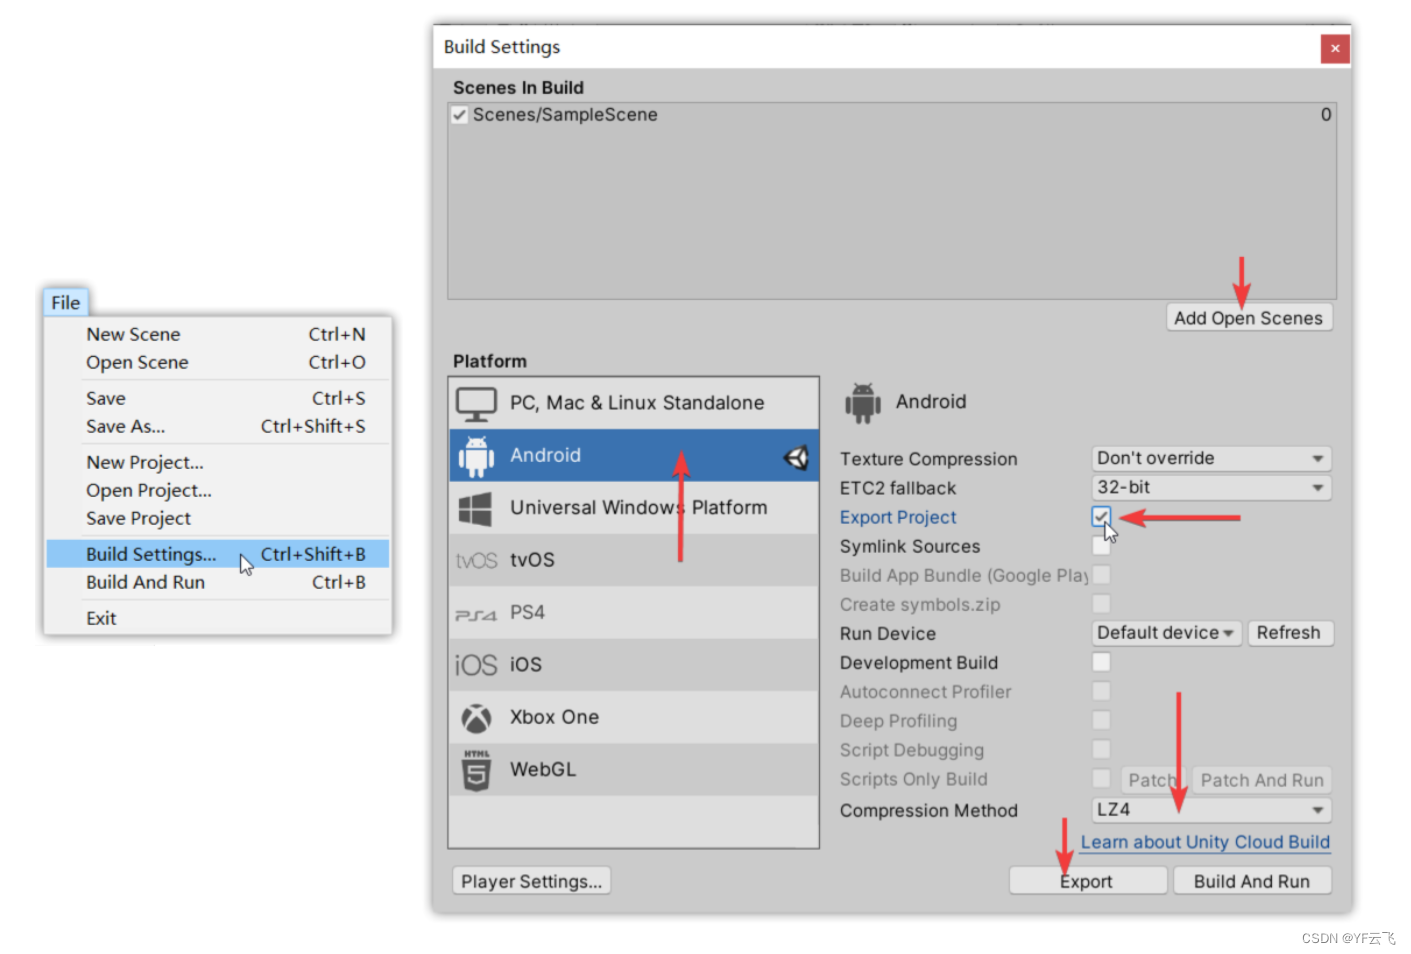
Task: Open the Texture Compression dropdown
Action: coord(1211,458)
